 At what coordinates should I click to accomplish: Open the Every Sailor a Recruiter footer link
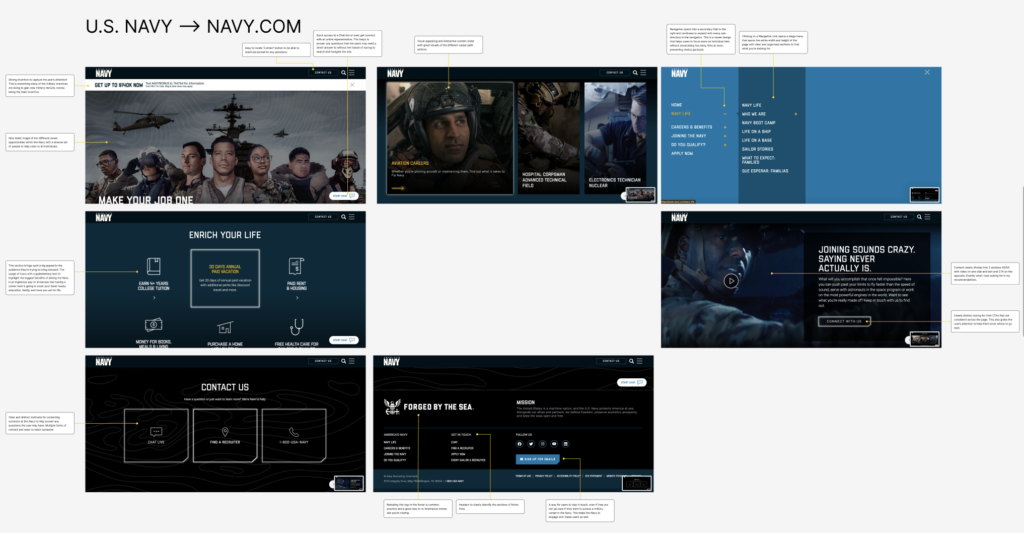click(468, 460)
